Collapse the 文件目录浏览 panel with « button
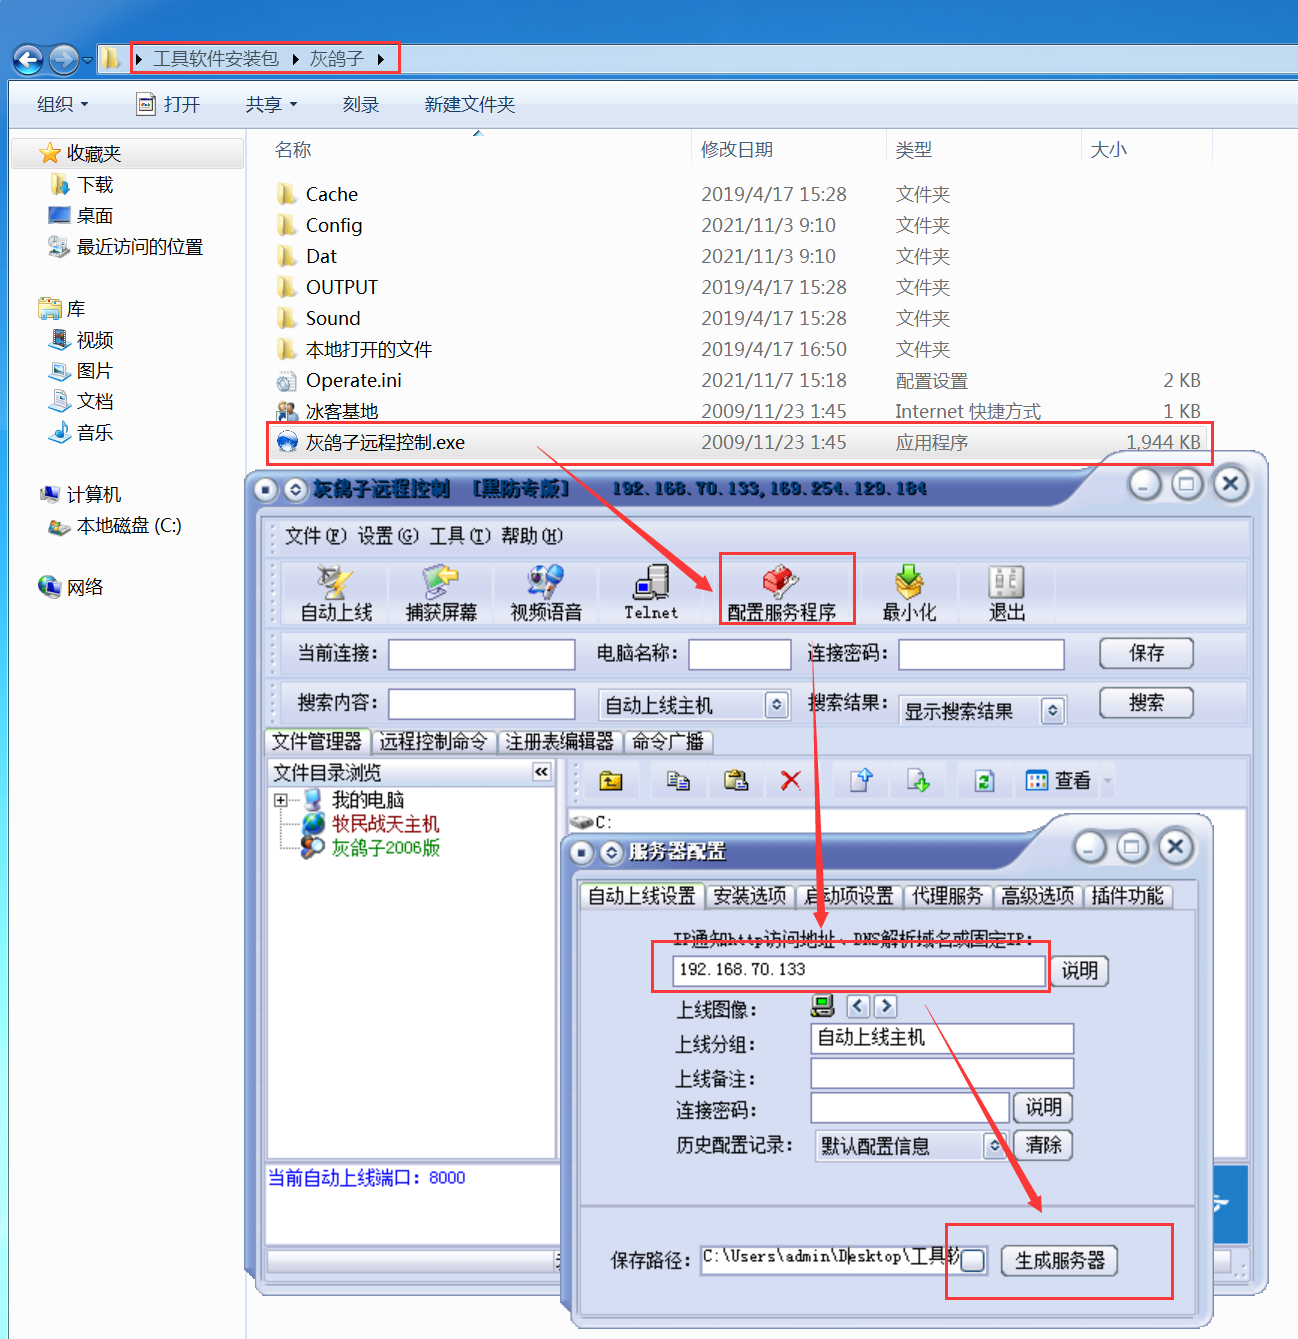 (541, 772)
